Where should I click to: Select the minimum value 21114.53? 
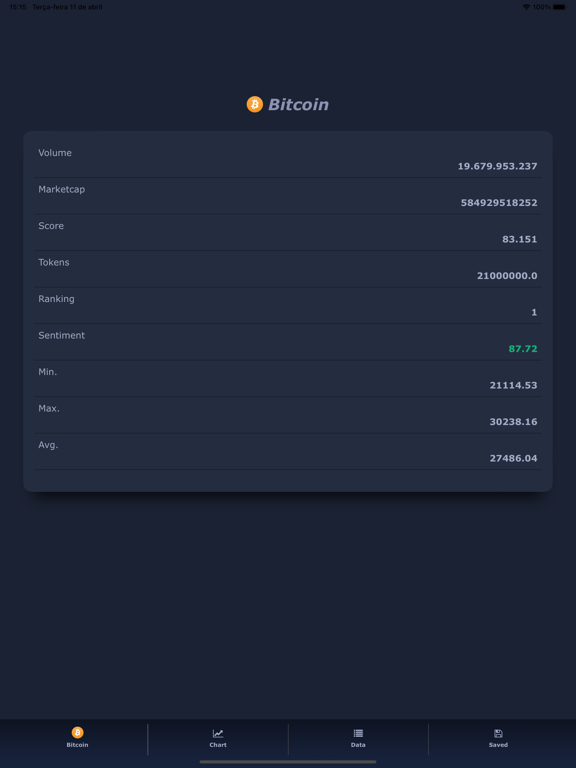pyautogui.click(x=513, y=385)
